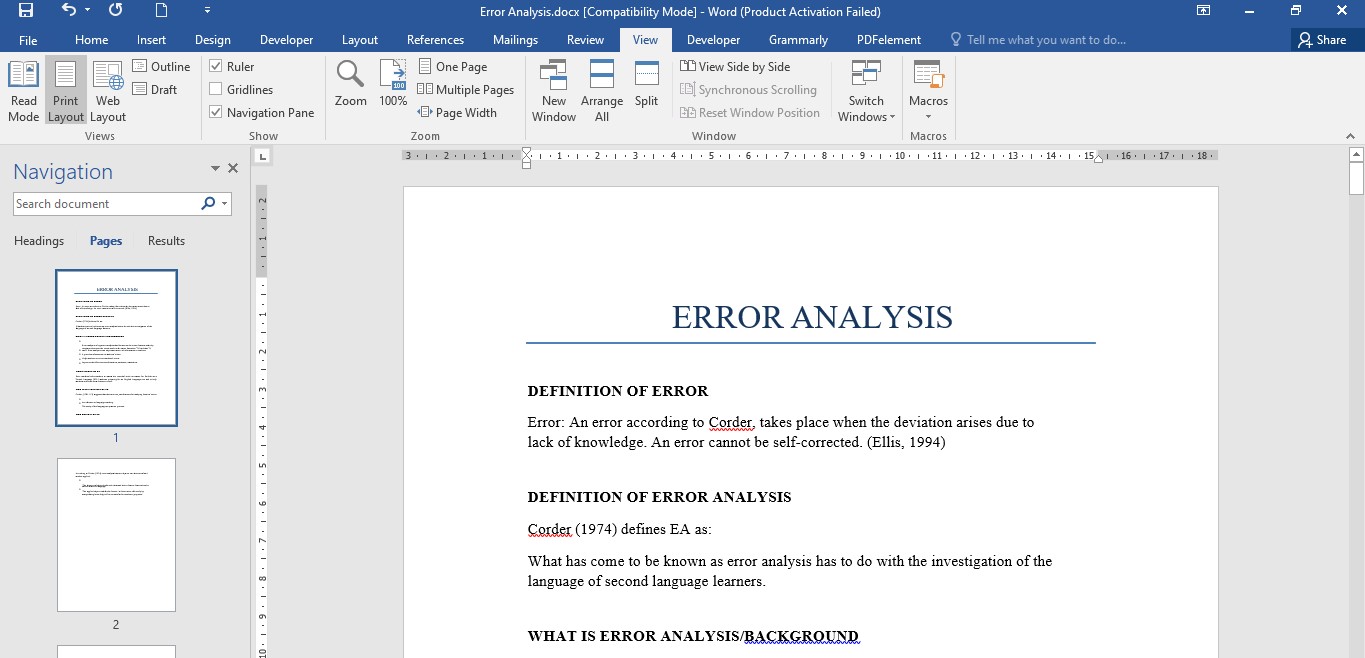Viewport: 1365px width, 658px height.
Task: Click the Share button
Action: 1321,40
